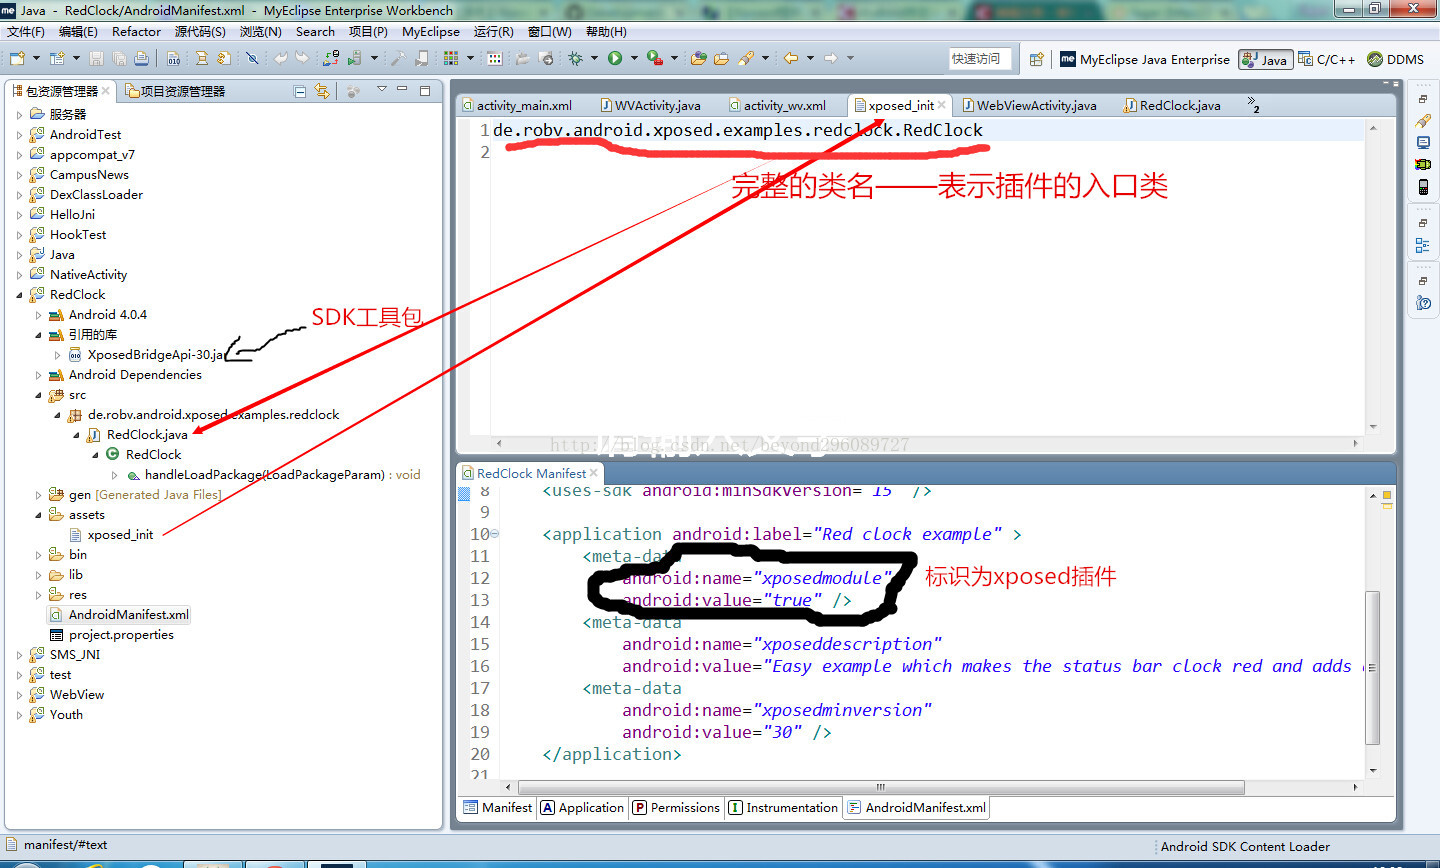The width and height of the screenshot is (1440, 868).
Task: Expand the res folder node
Action: click(39, 595)
